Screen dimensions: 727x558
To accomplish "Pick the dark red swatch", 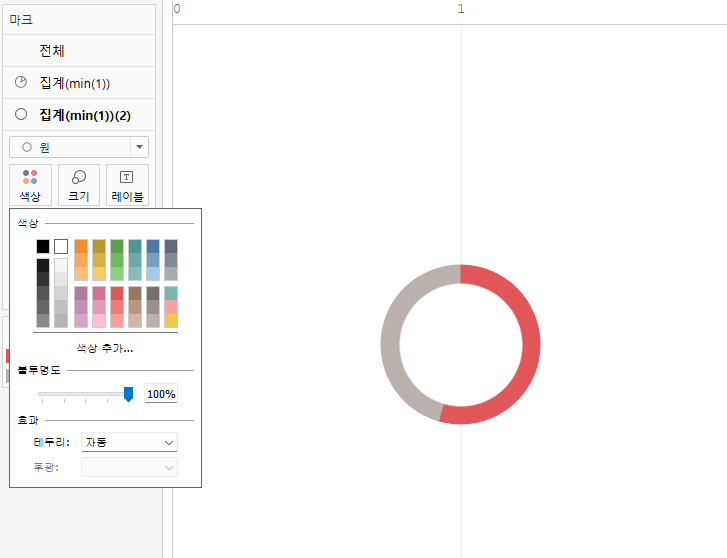I will click(117, 293).
